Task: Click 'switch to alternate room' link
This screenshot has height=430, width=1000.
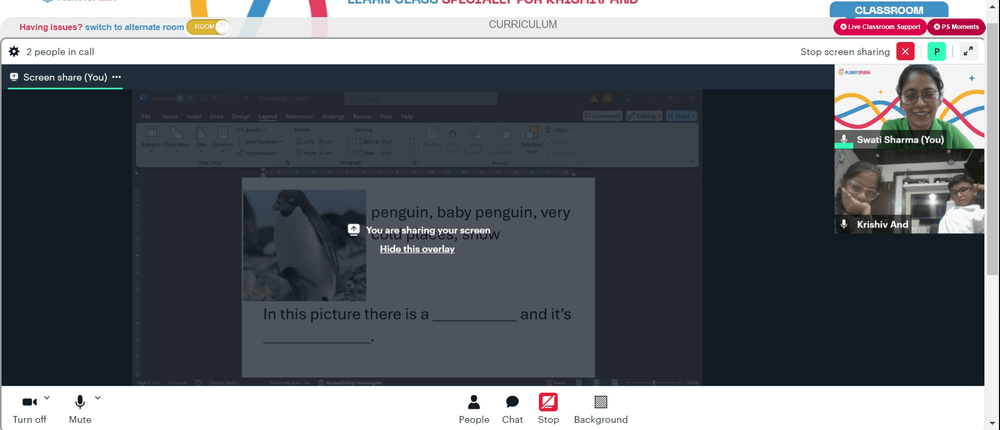Action: pos(135,27)
